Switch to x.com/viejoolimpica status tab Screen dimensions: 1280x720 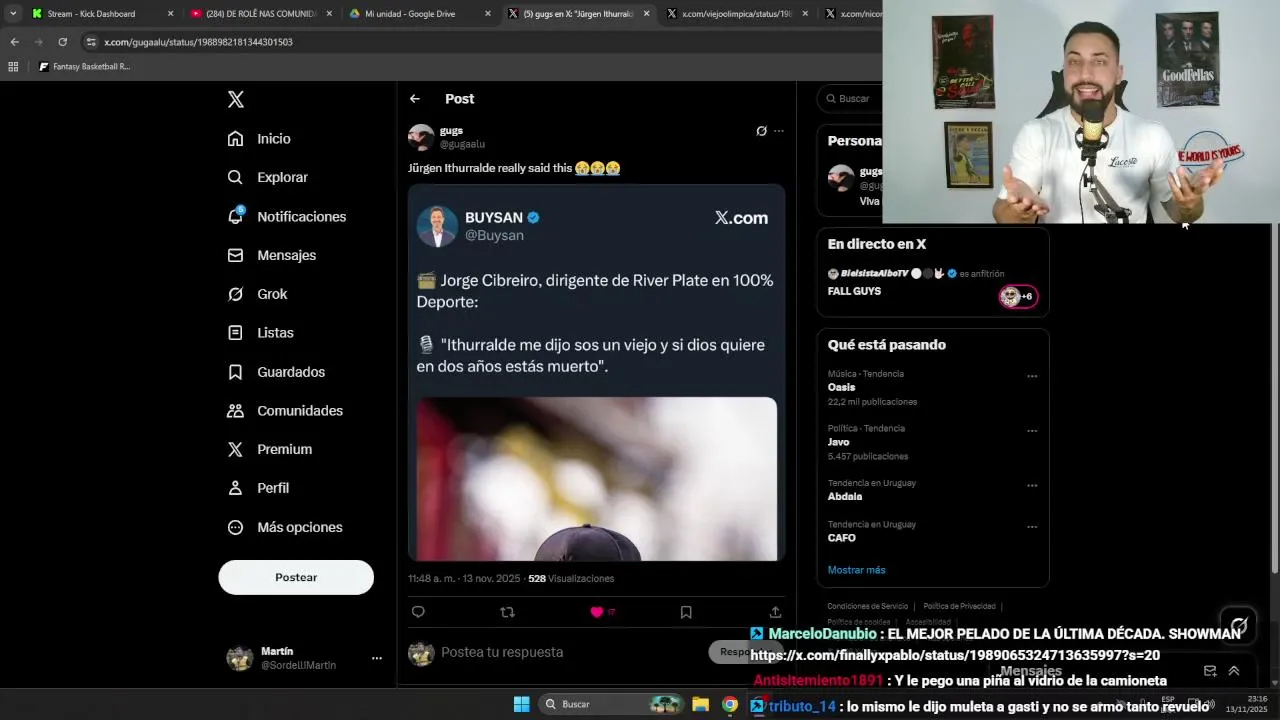738,14
